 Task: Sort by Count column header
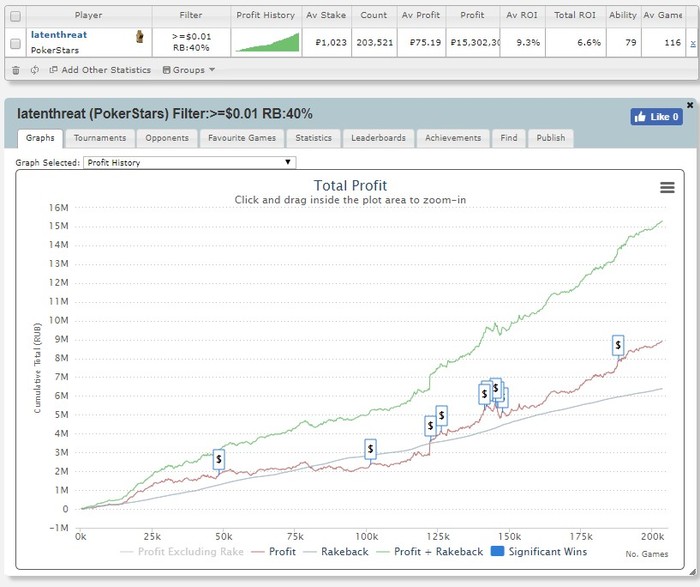(x=374, y=15)
